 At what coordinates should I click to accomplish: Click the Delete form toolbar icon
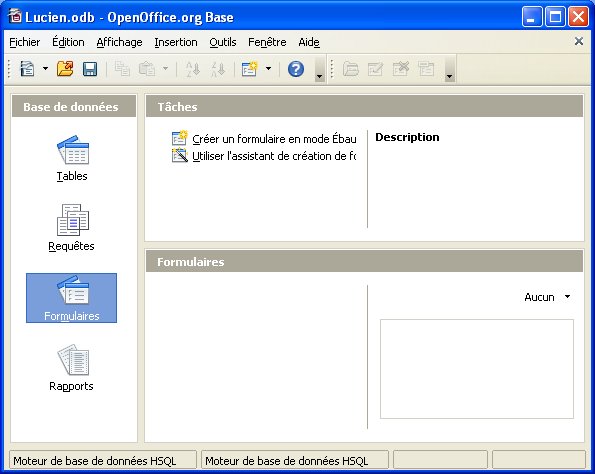[401, 69]
